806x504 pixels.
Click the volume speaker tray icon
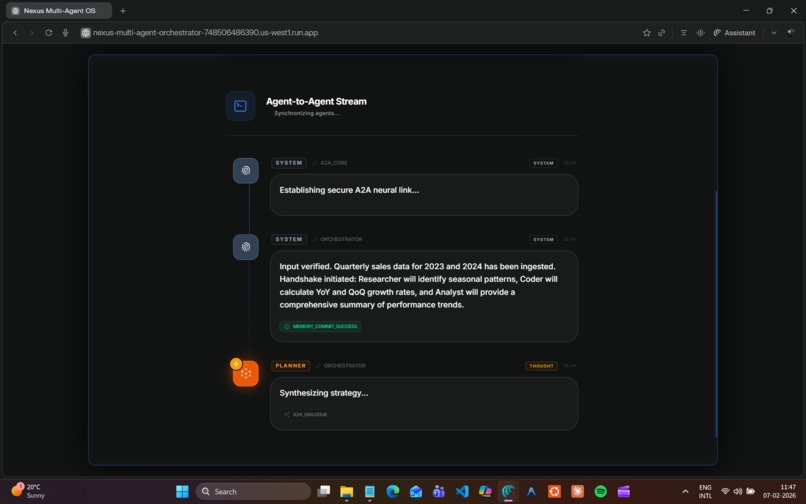pos(738,492)
